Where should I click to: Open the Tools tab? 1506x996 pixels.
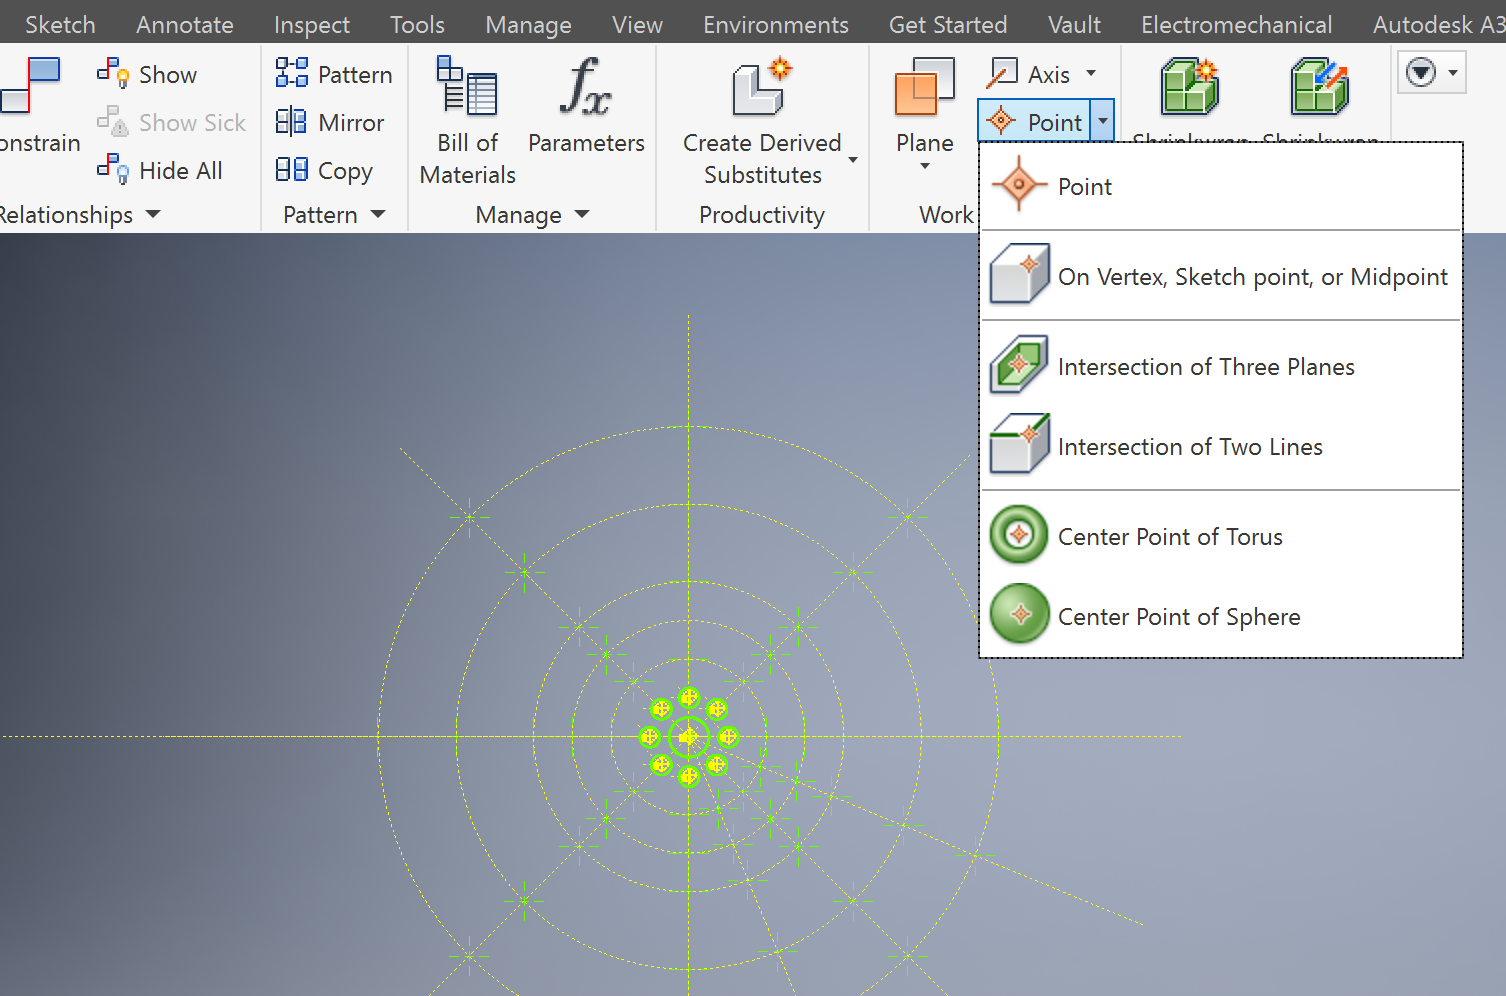click(x=417, y=24)
